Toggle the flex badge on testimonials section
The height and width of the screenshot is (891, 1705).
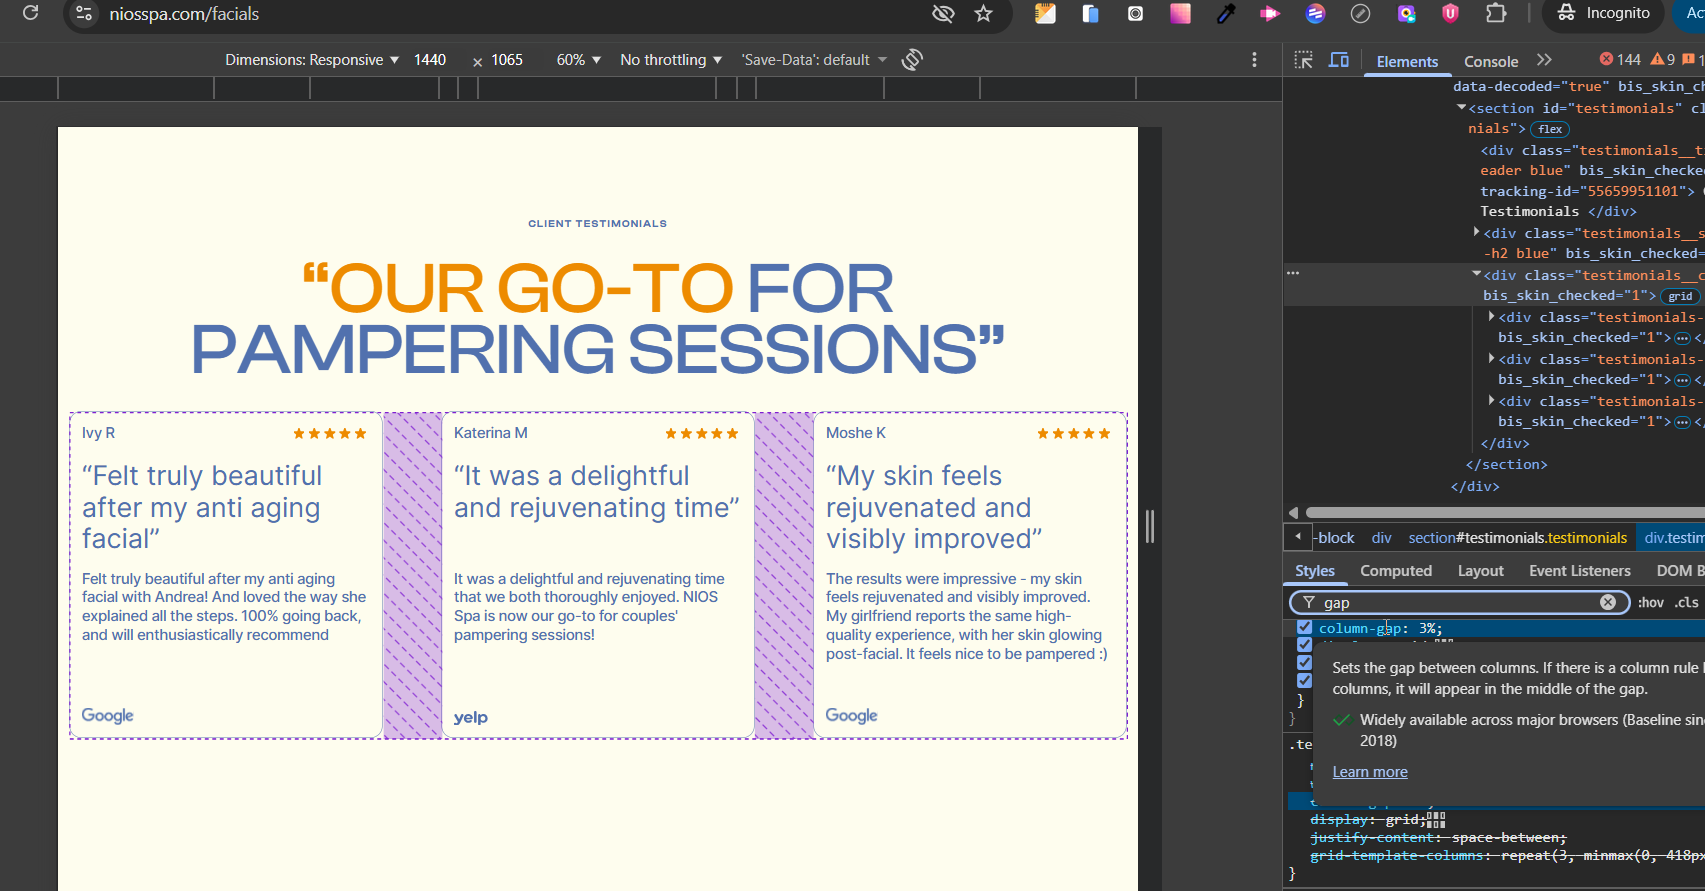[x=1550, y=129]
